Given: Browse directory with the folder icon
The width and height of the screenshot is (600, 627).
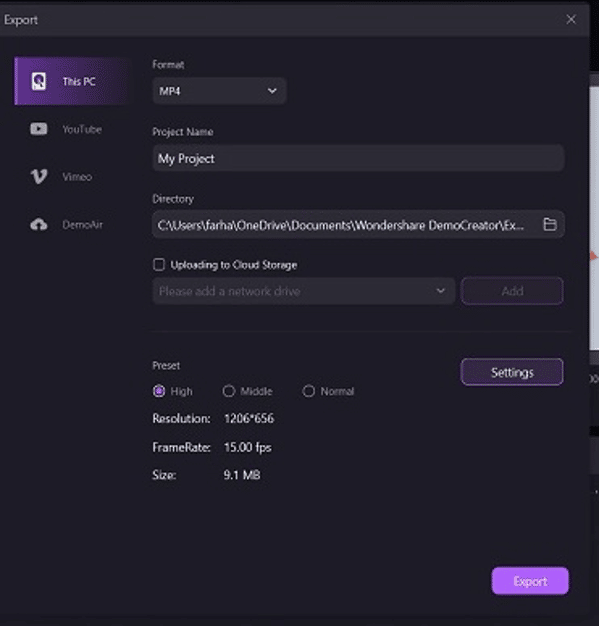Looking at the screenshot, I should click(549, 225).
